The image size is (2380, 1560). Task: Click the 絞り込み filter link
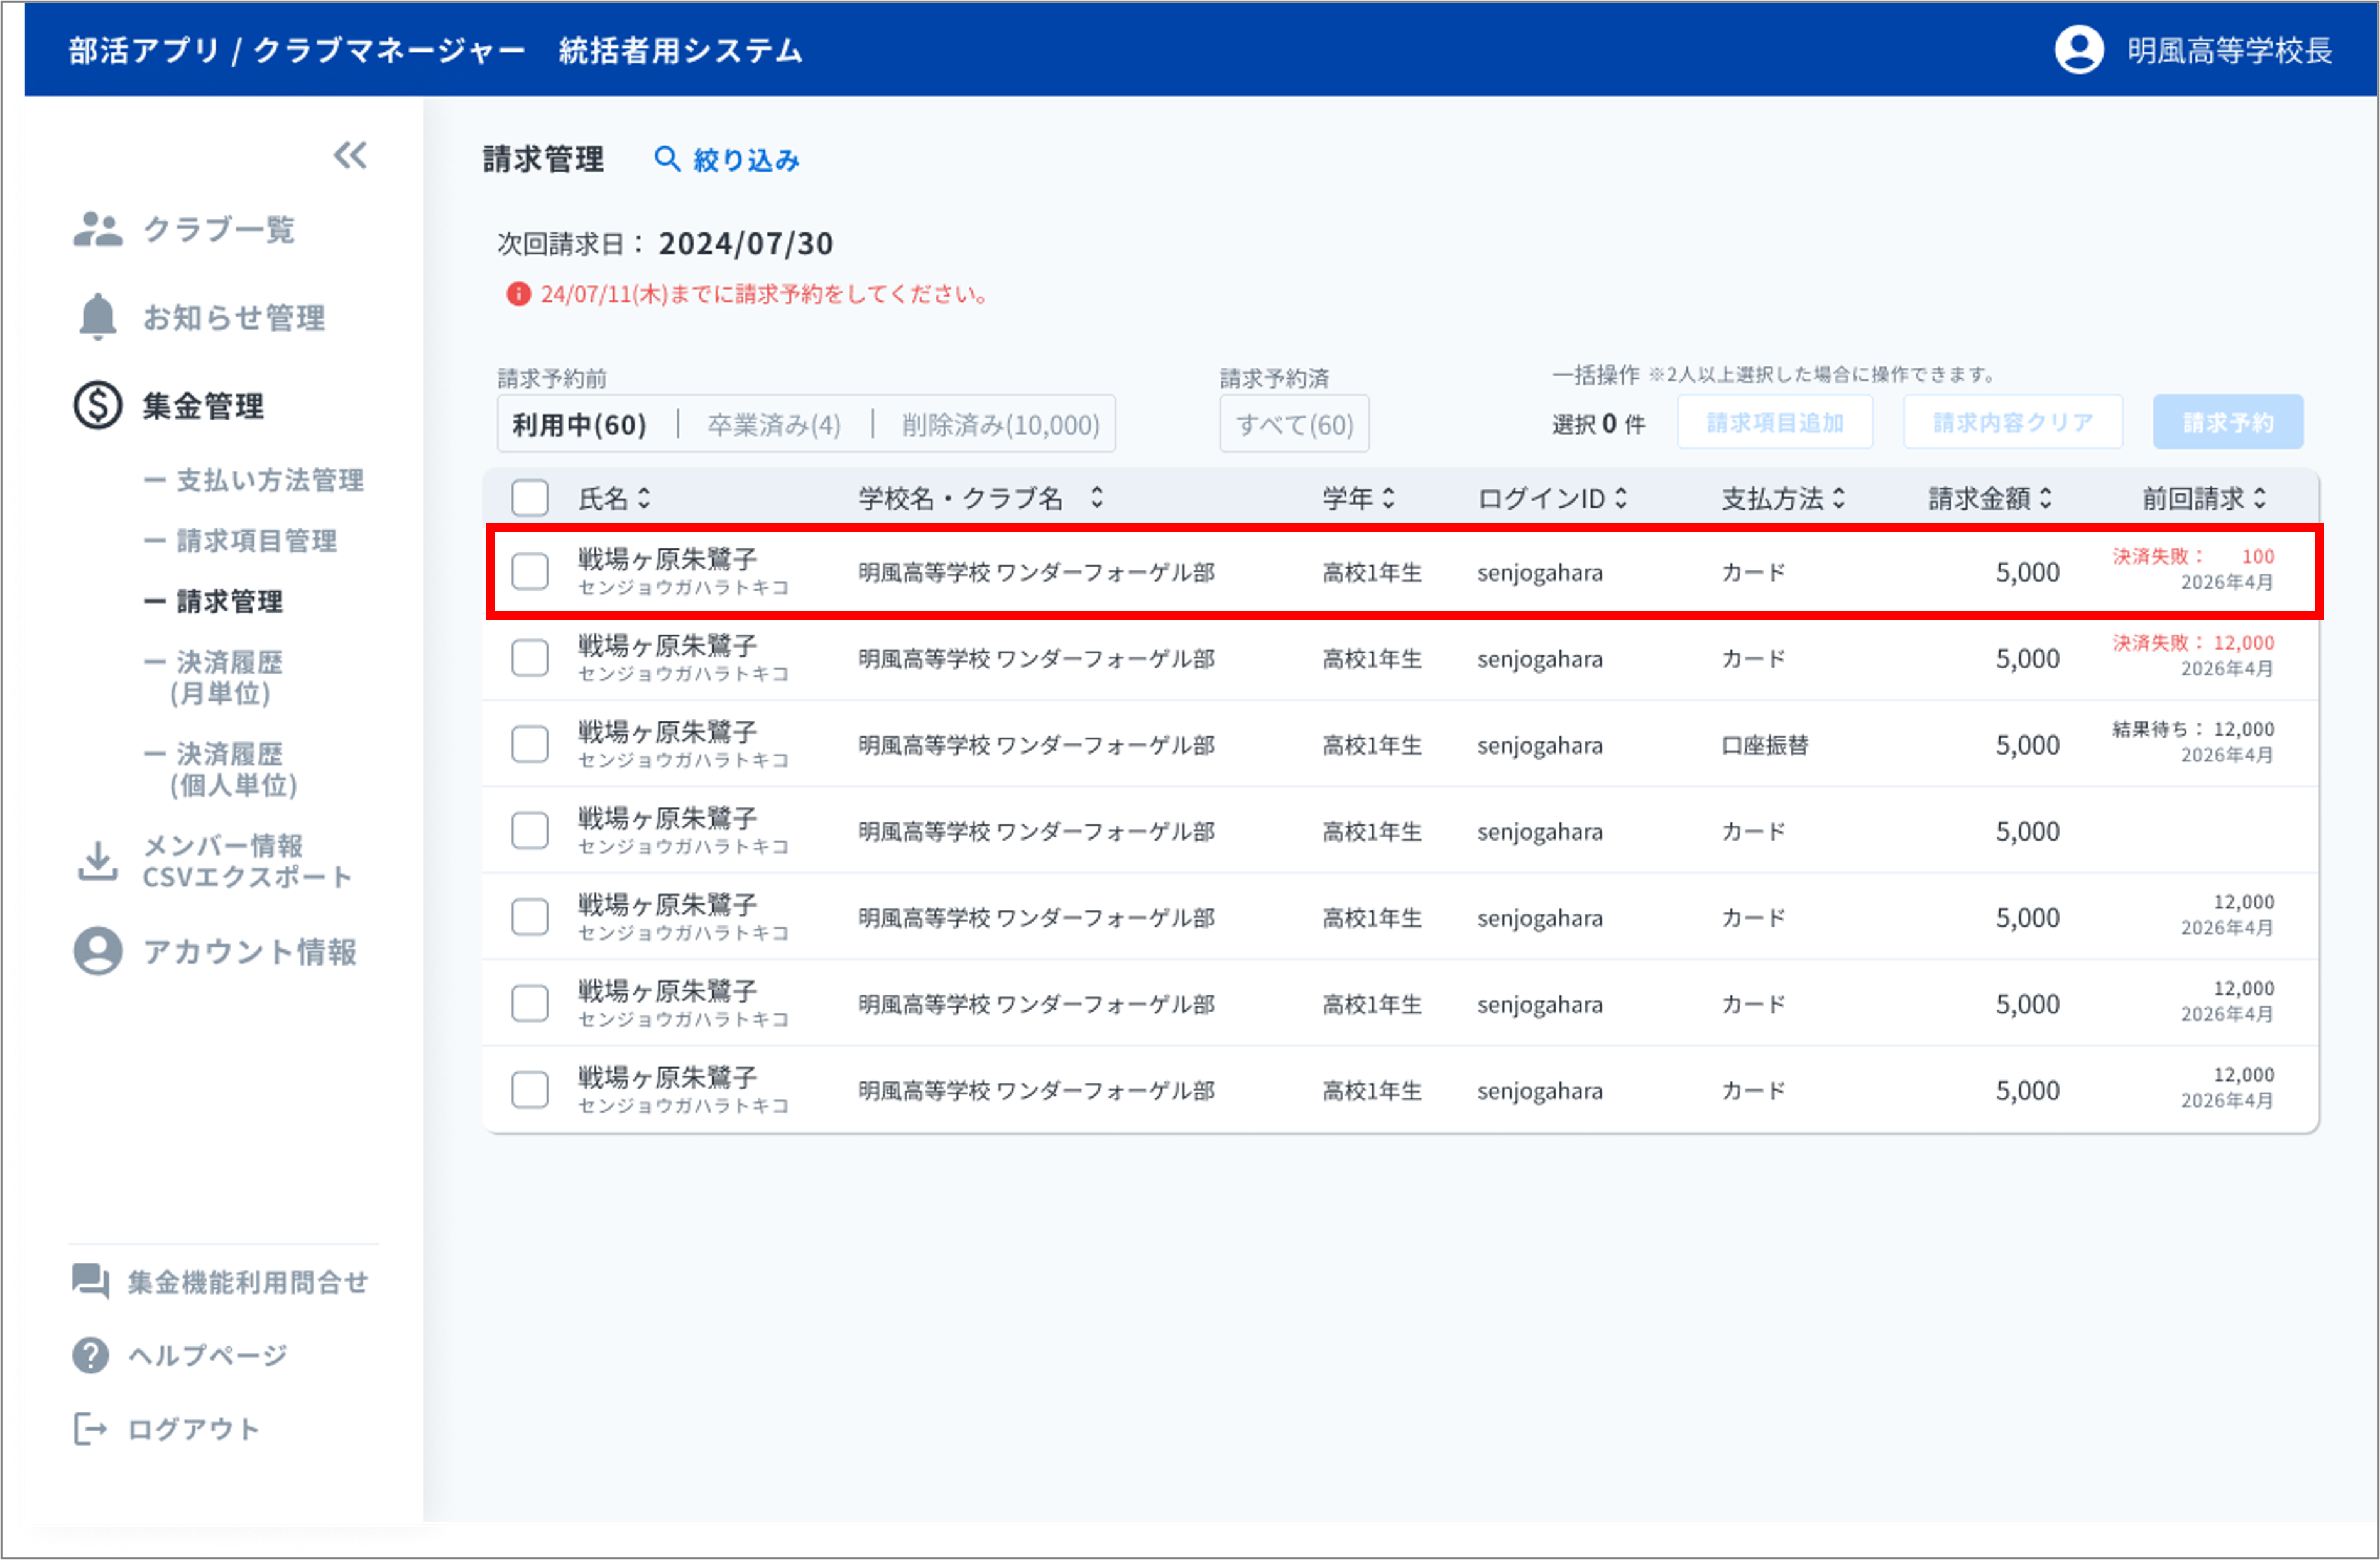[746, 159]
